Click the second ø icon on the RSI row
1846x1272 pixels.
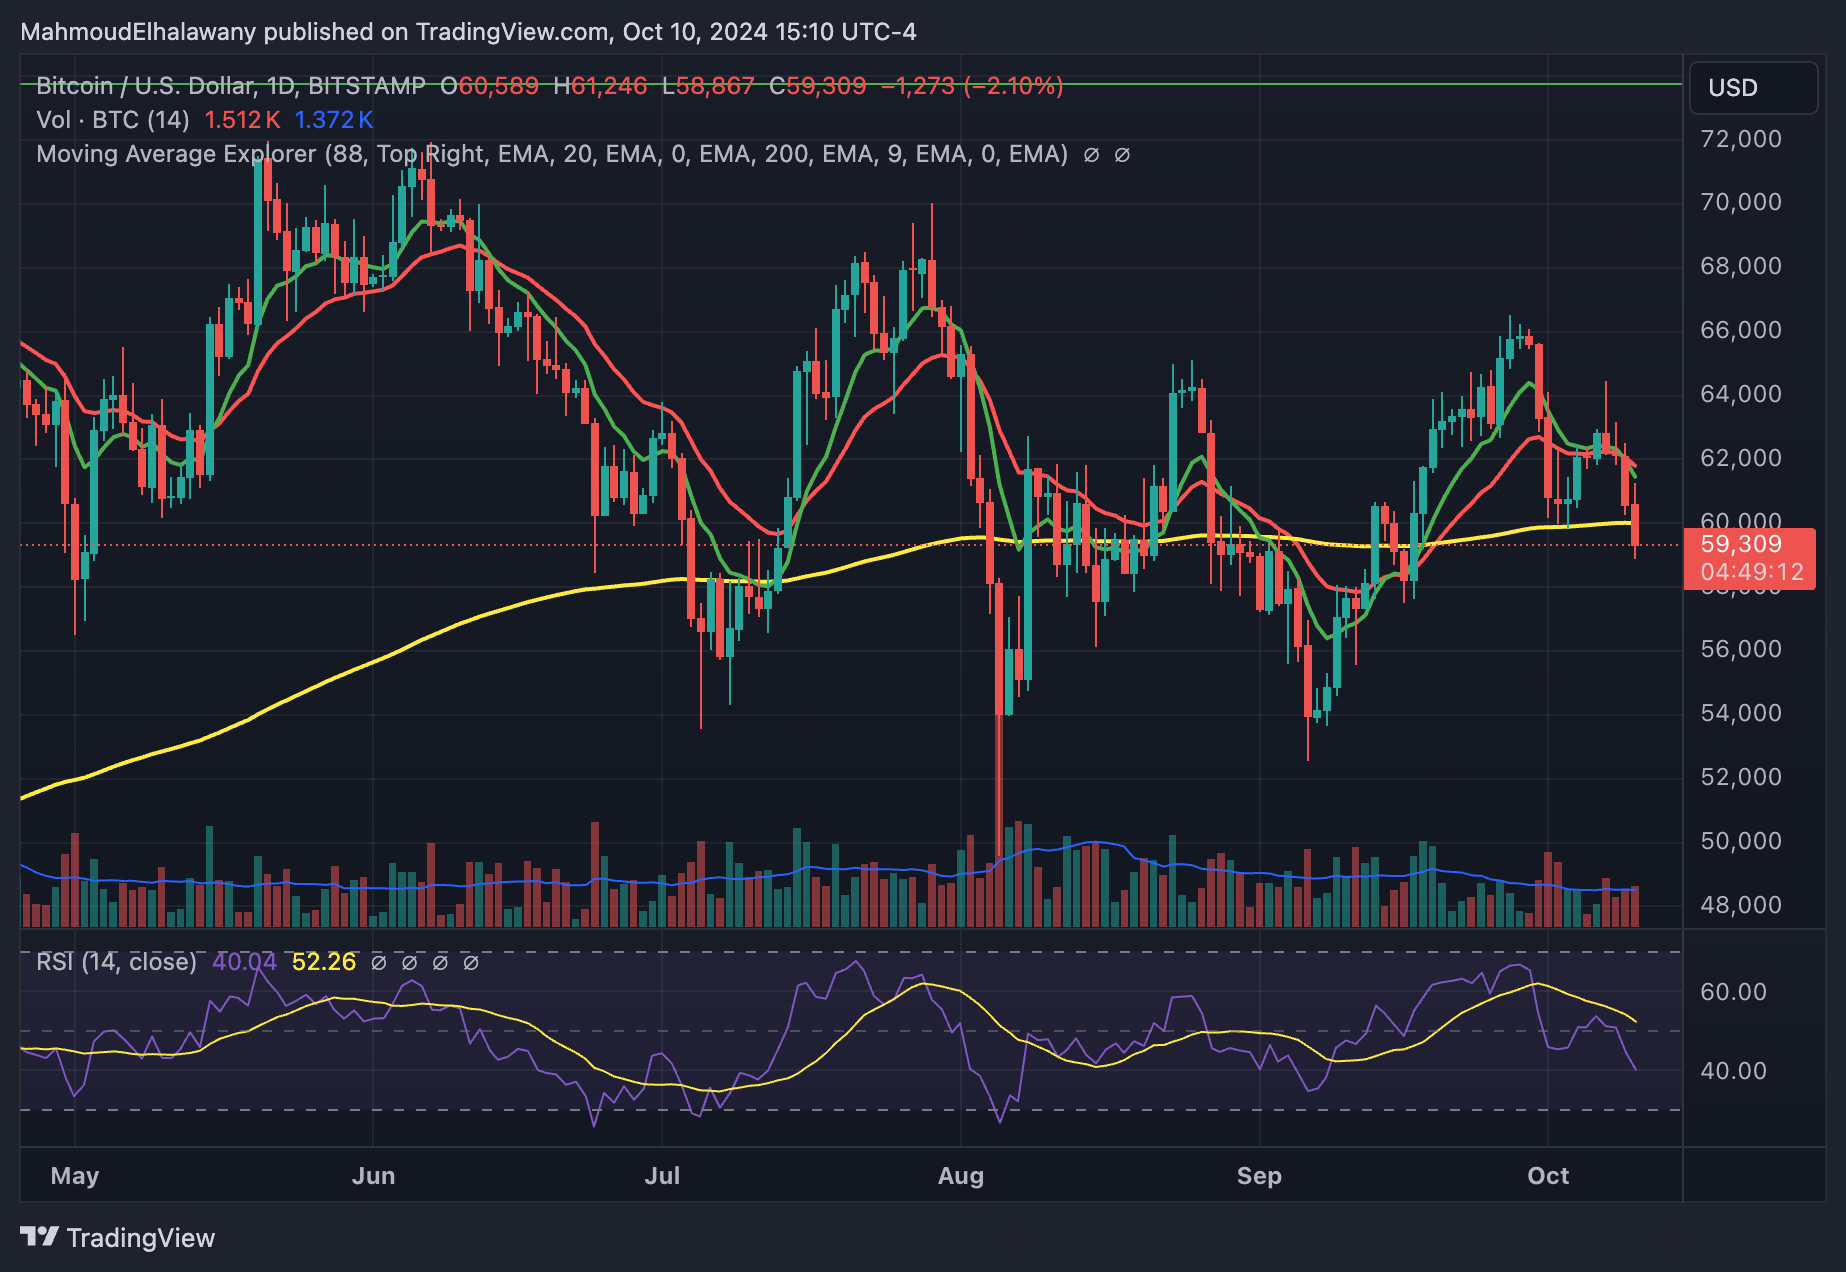tap(408, 962)
